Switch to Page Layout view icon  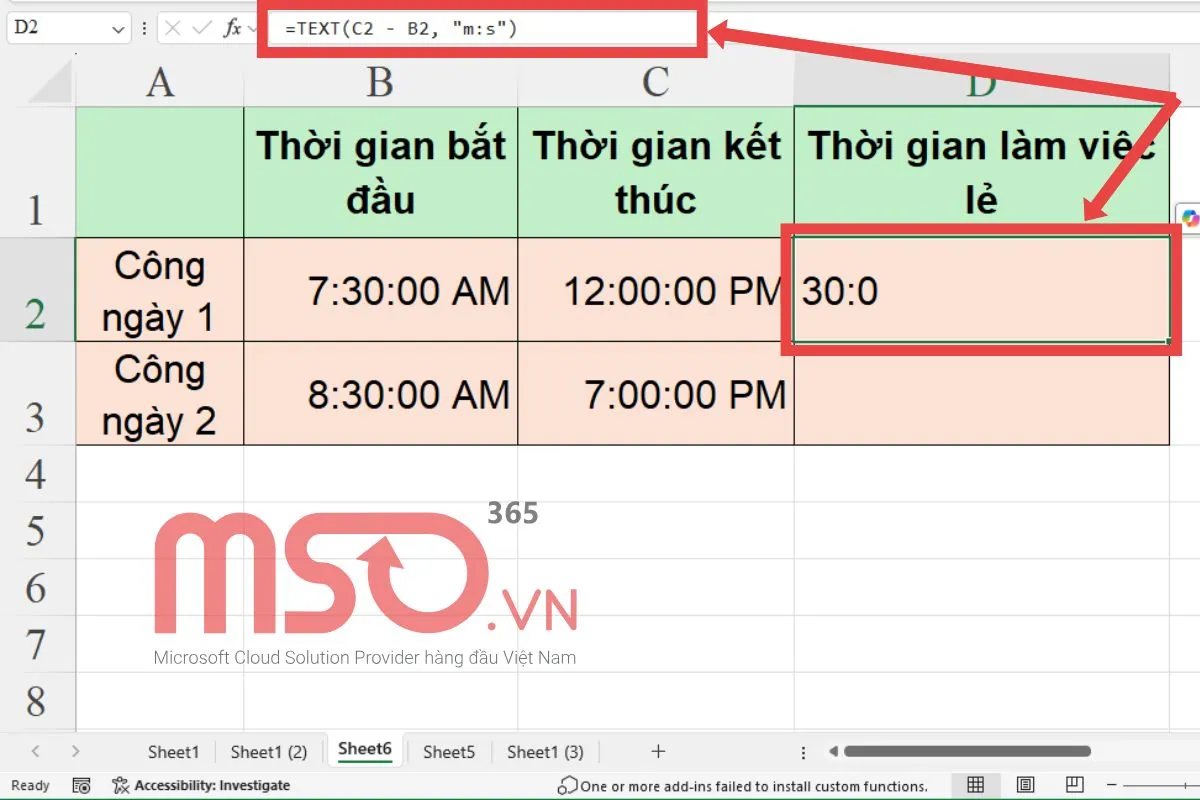(x=1025, y=785)
